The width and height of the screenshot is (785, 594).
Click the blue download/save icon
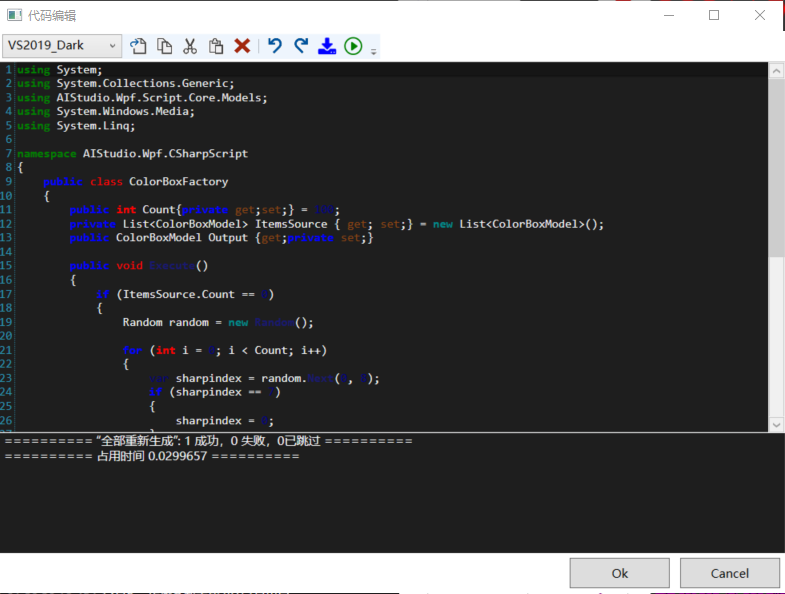click(x=327, y=46)
